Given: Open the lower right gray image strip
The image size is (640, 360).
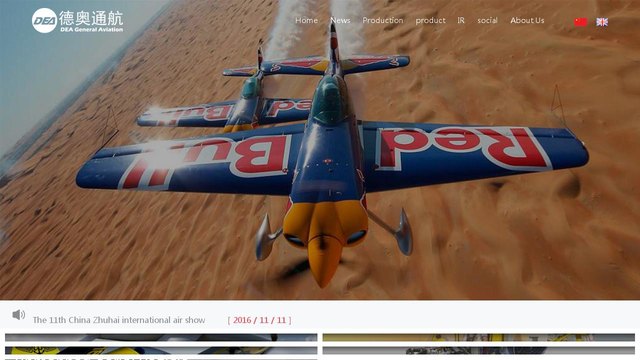Looking at the screenshot, I should [478, 351].
